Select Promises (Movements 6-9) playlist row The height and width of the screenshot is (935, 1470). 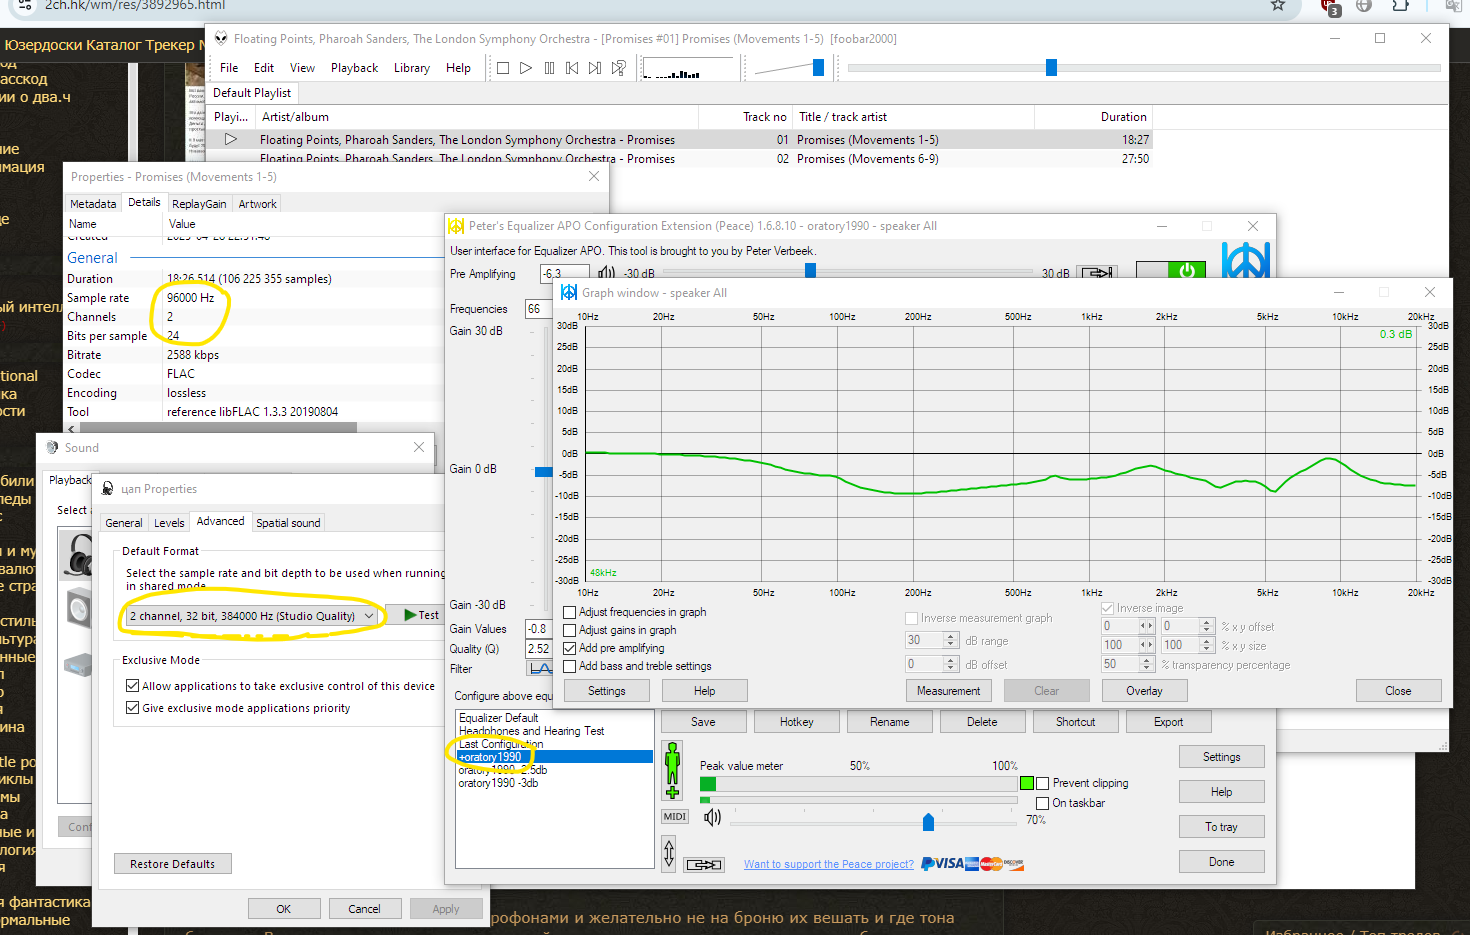tap(678, 159)
